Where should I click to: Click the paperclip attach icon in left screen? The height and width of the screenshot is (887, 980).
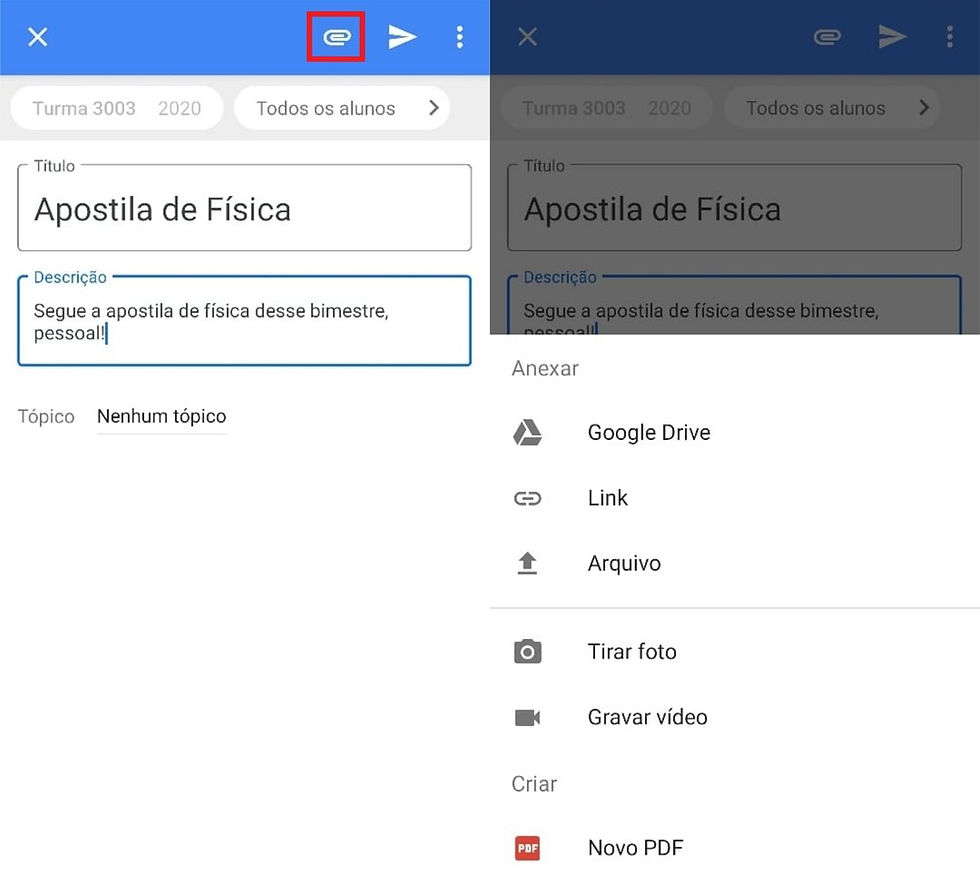336,38
